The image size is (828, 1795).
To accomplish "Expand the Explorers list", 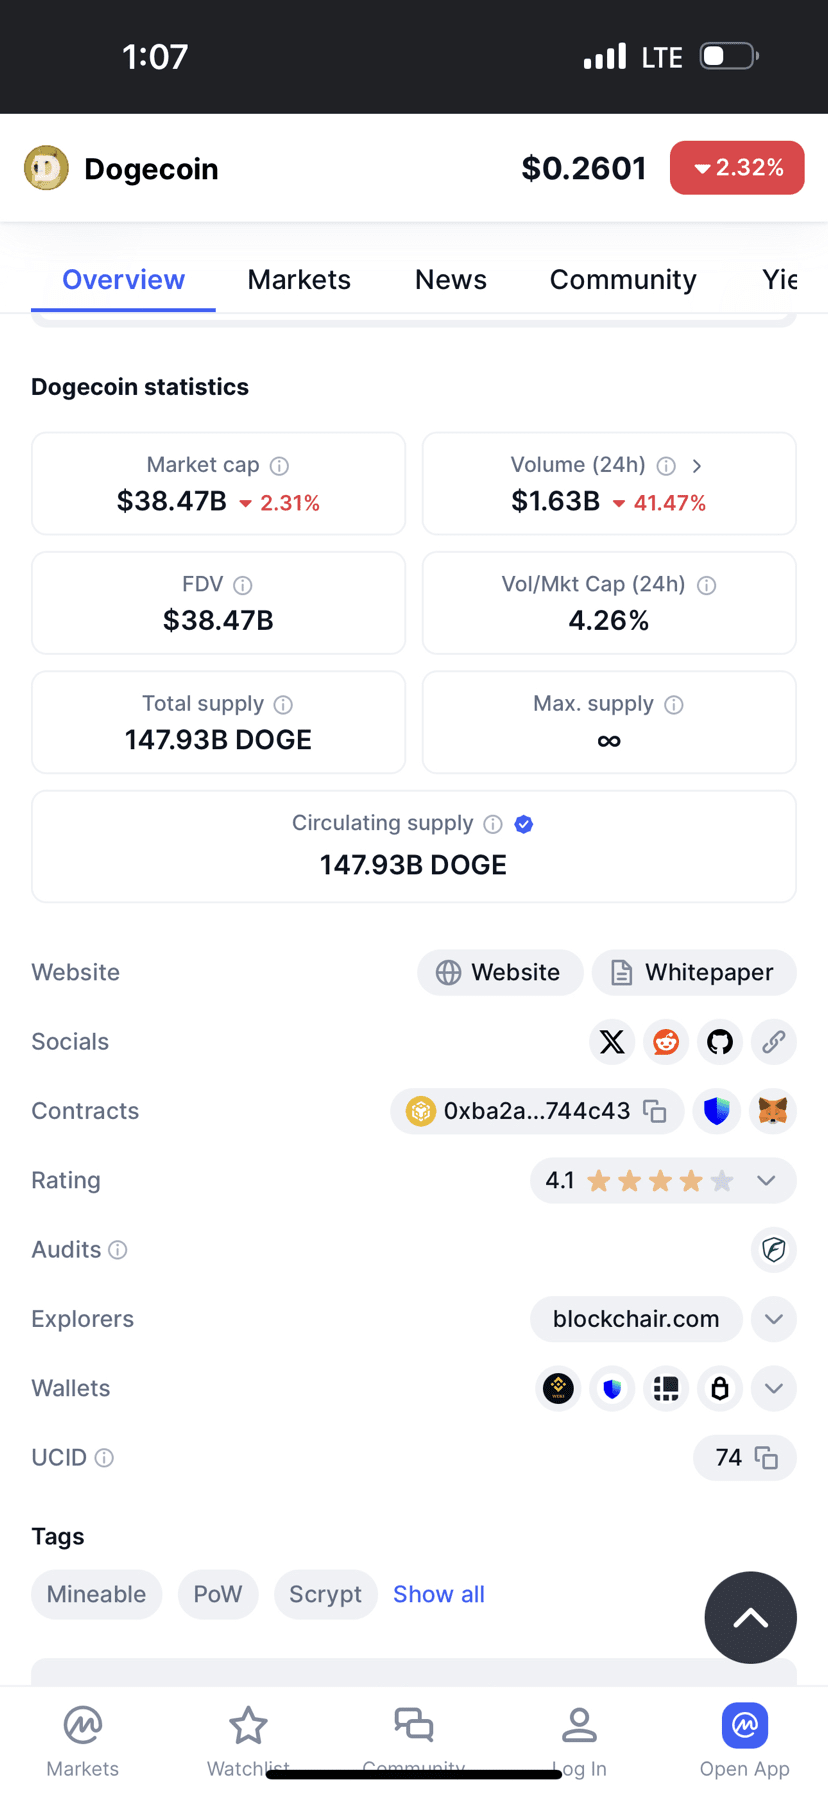I will 773,1319.
